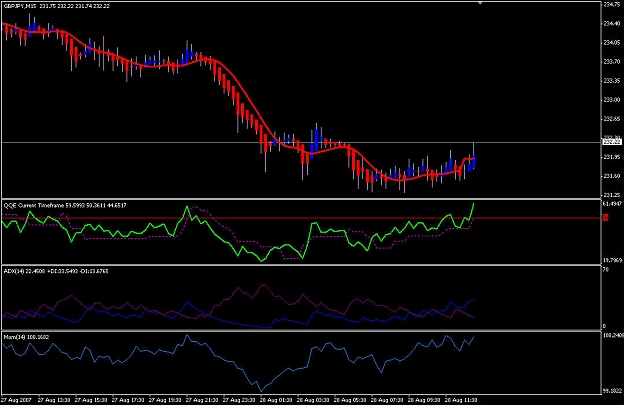Image resolution: width=625 pixels, height=406 pixels.
Task: Click the 233.70 price axis label
Action: (612, 62)
